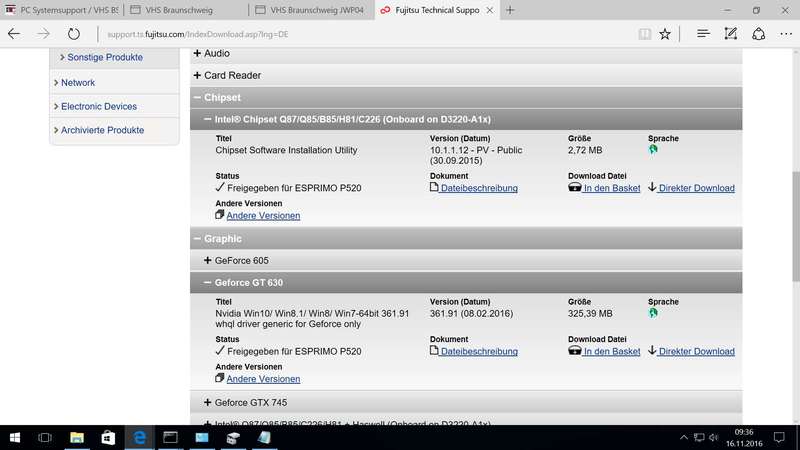Screen dimensions: 800x450
Task: Open the Hub lines icon
Action: coord(703,34)
